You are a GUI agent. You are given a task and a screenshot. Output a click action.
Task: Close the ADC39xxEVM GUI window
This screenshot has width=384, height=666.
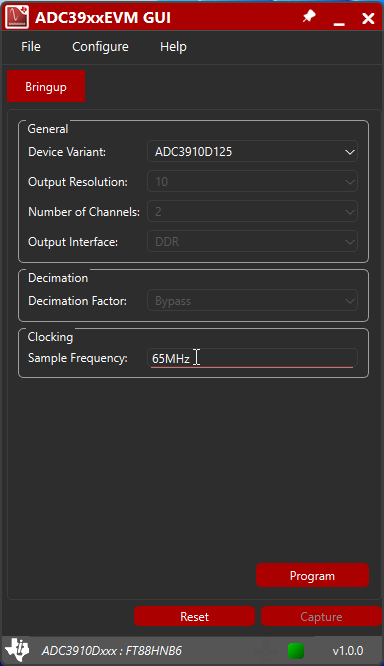coord(368,18)
